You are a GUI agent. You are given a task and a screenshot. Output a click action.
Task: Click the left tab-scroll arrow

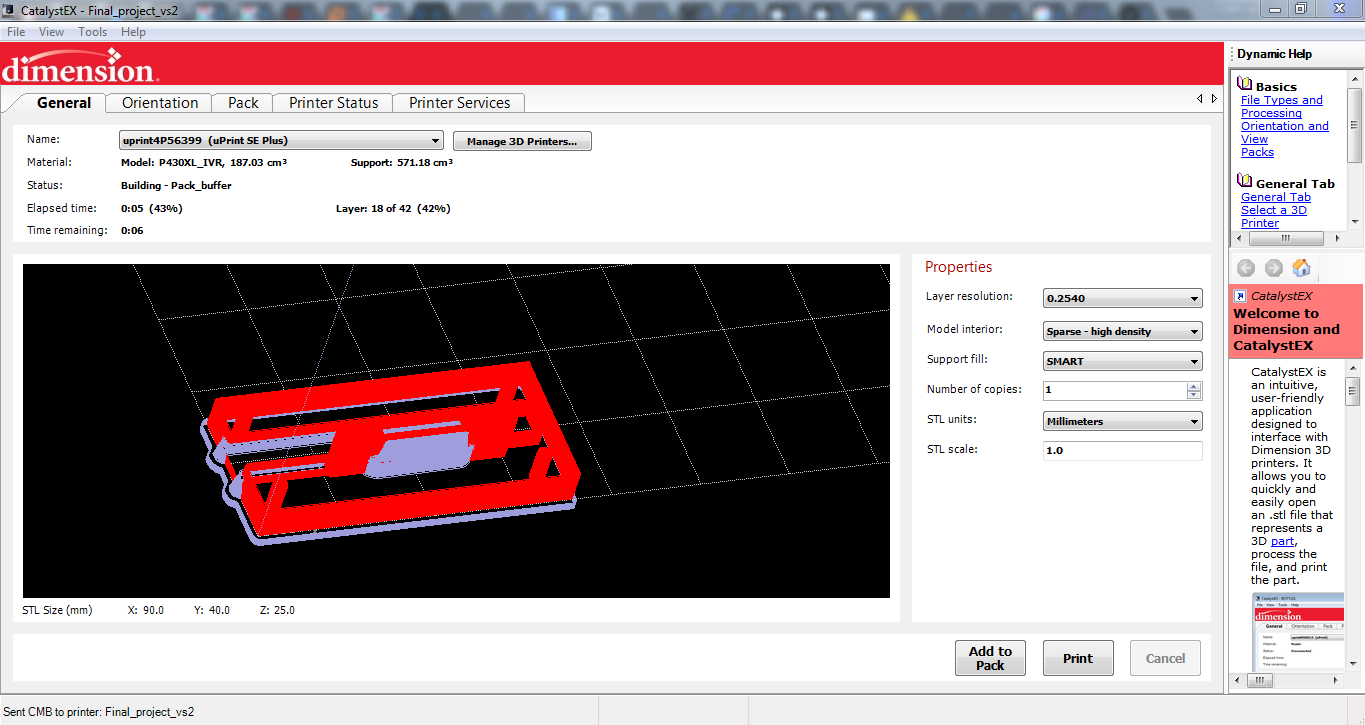(1200, 99)
